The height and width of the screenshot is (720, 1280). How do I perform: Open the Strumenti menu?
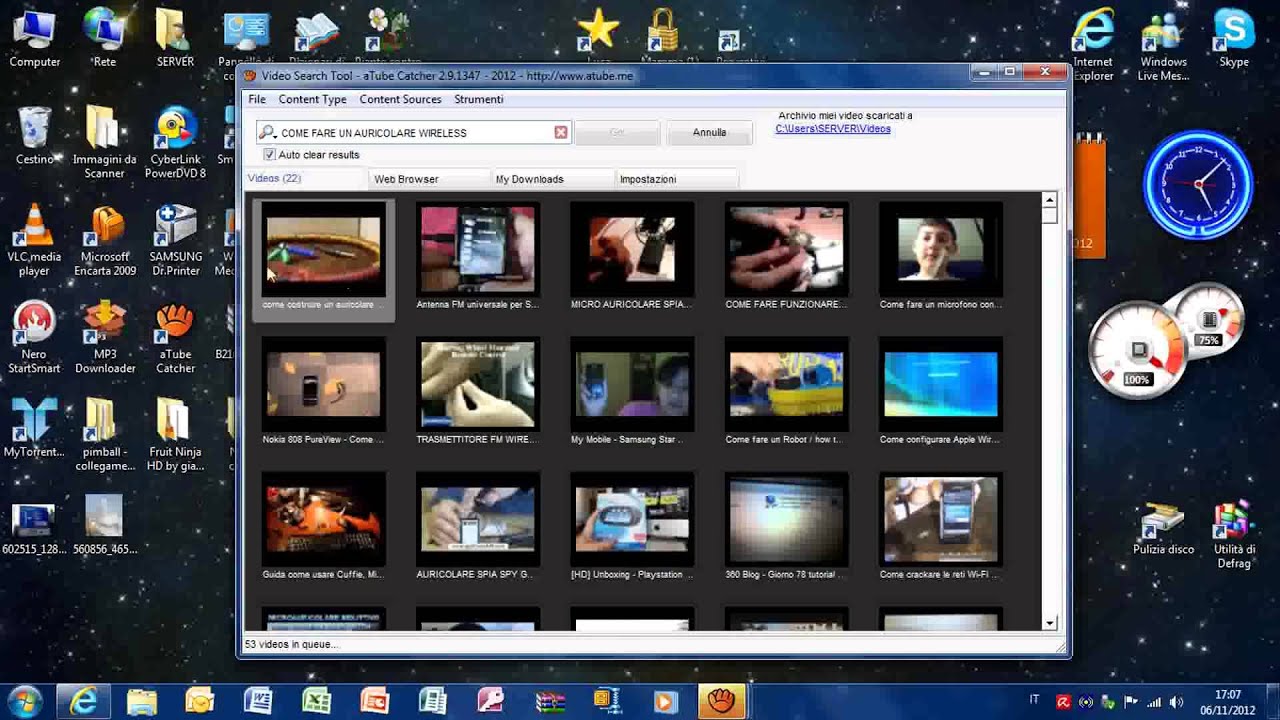479,99
